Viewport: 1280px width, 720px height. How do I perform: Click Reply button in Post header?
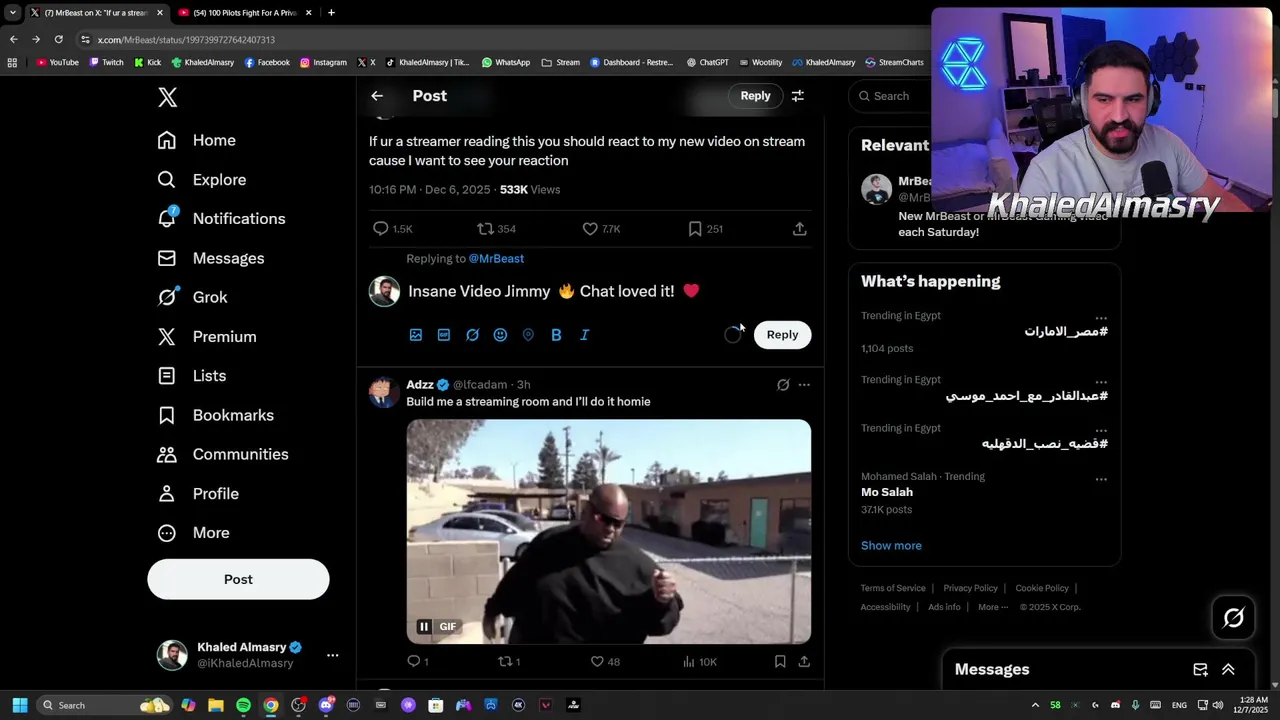755,96
